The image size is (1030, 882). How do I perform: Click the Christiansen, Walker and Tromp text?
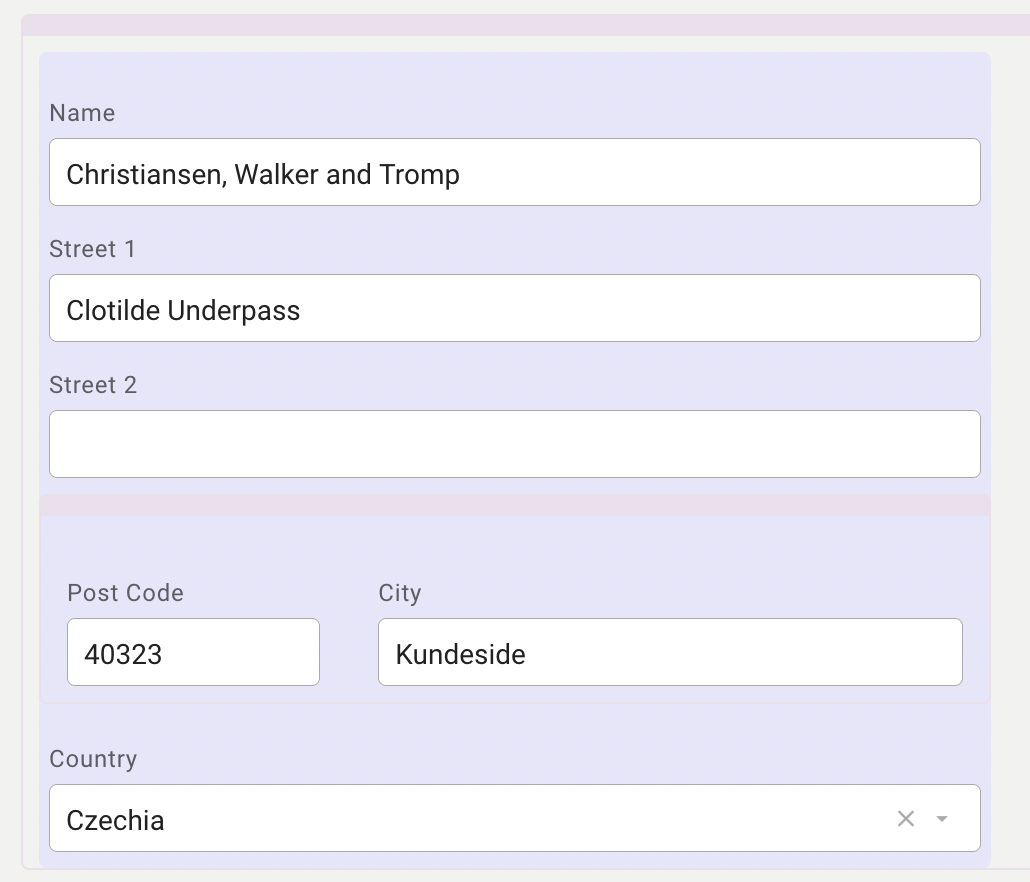263,174
